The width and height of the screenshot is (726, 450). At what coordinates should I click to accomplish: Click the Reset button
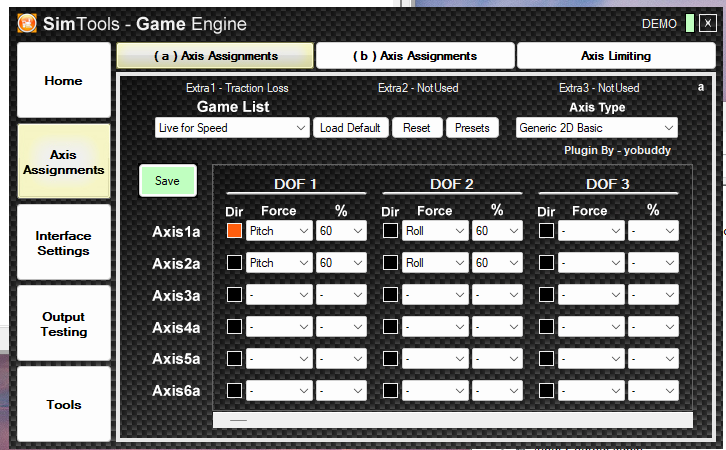click(x=416, y=128)
